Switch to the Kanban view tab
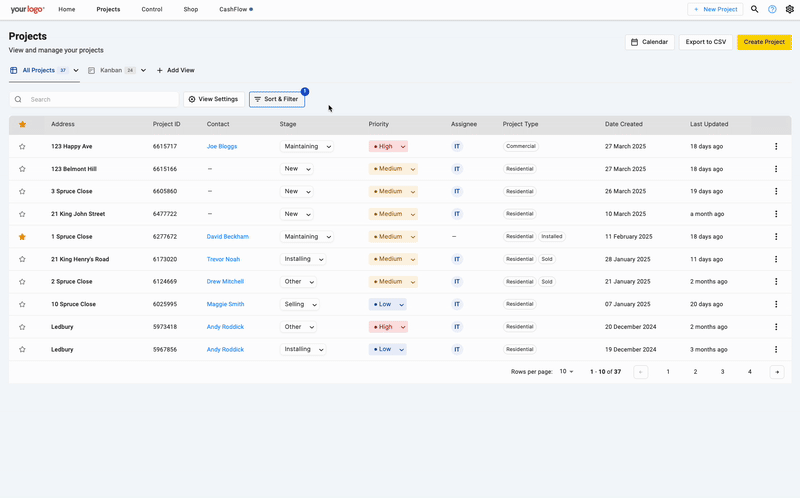The image size is (800, 498). (x=117, y=70)
